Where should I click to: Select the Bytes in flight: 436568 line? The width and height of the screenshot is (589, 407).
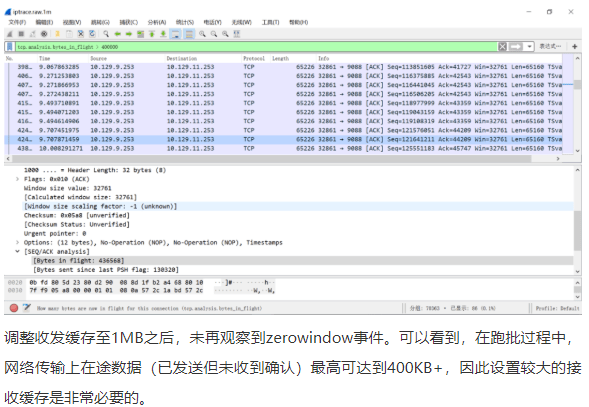coord(302,261)
